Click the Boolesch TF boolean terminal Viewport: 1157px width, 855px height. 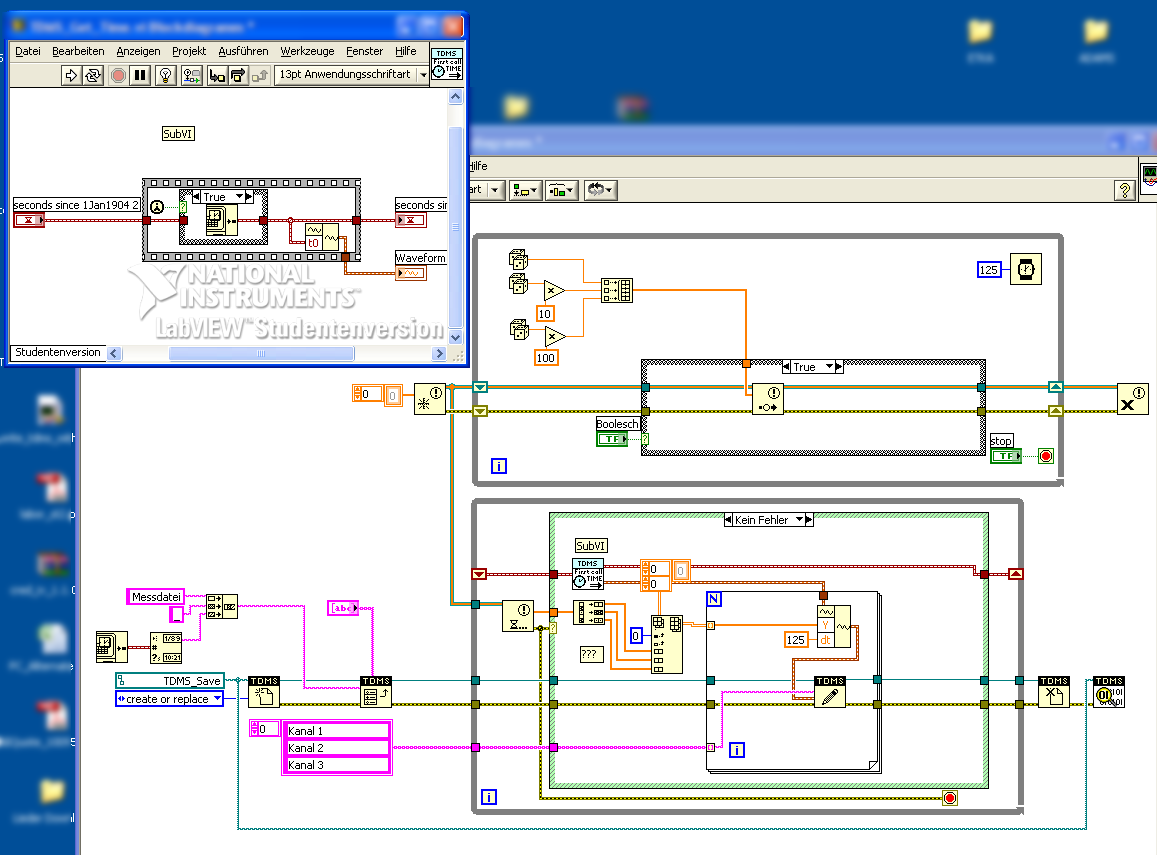tap(612, 439)
